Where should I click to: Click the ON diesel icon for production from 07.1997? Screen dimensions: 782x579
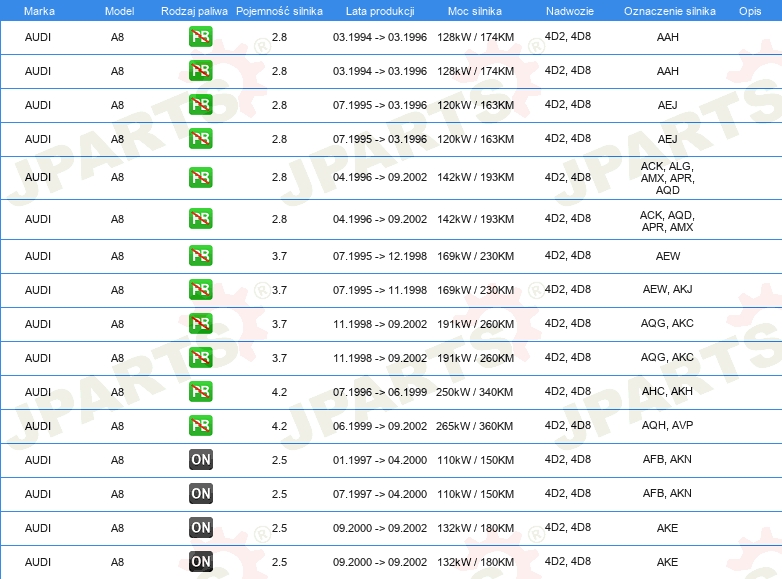(200, 494)
